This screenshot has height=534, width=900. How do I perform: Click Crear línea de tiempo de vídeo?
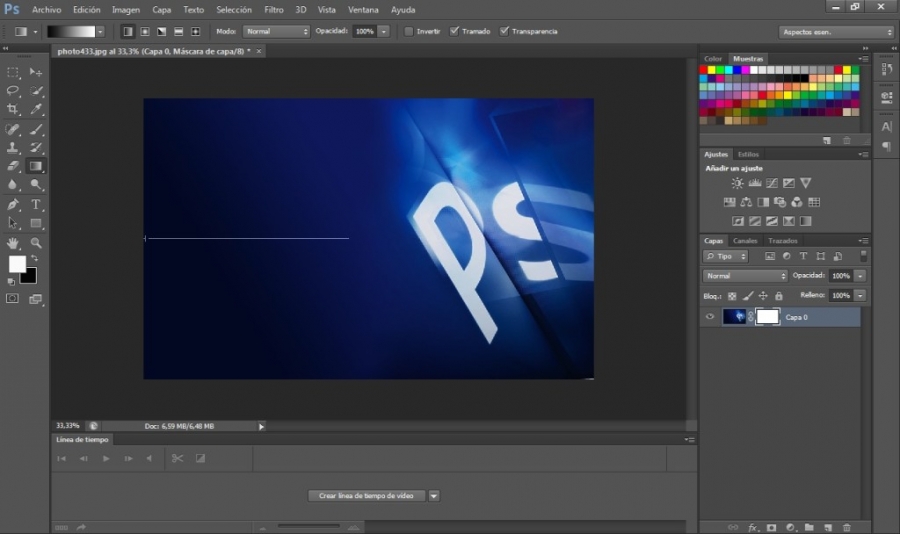366,496
